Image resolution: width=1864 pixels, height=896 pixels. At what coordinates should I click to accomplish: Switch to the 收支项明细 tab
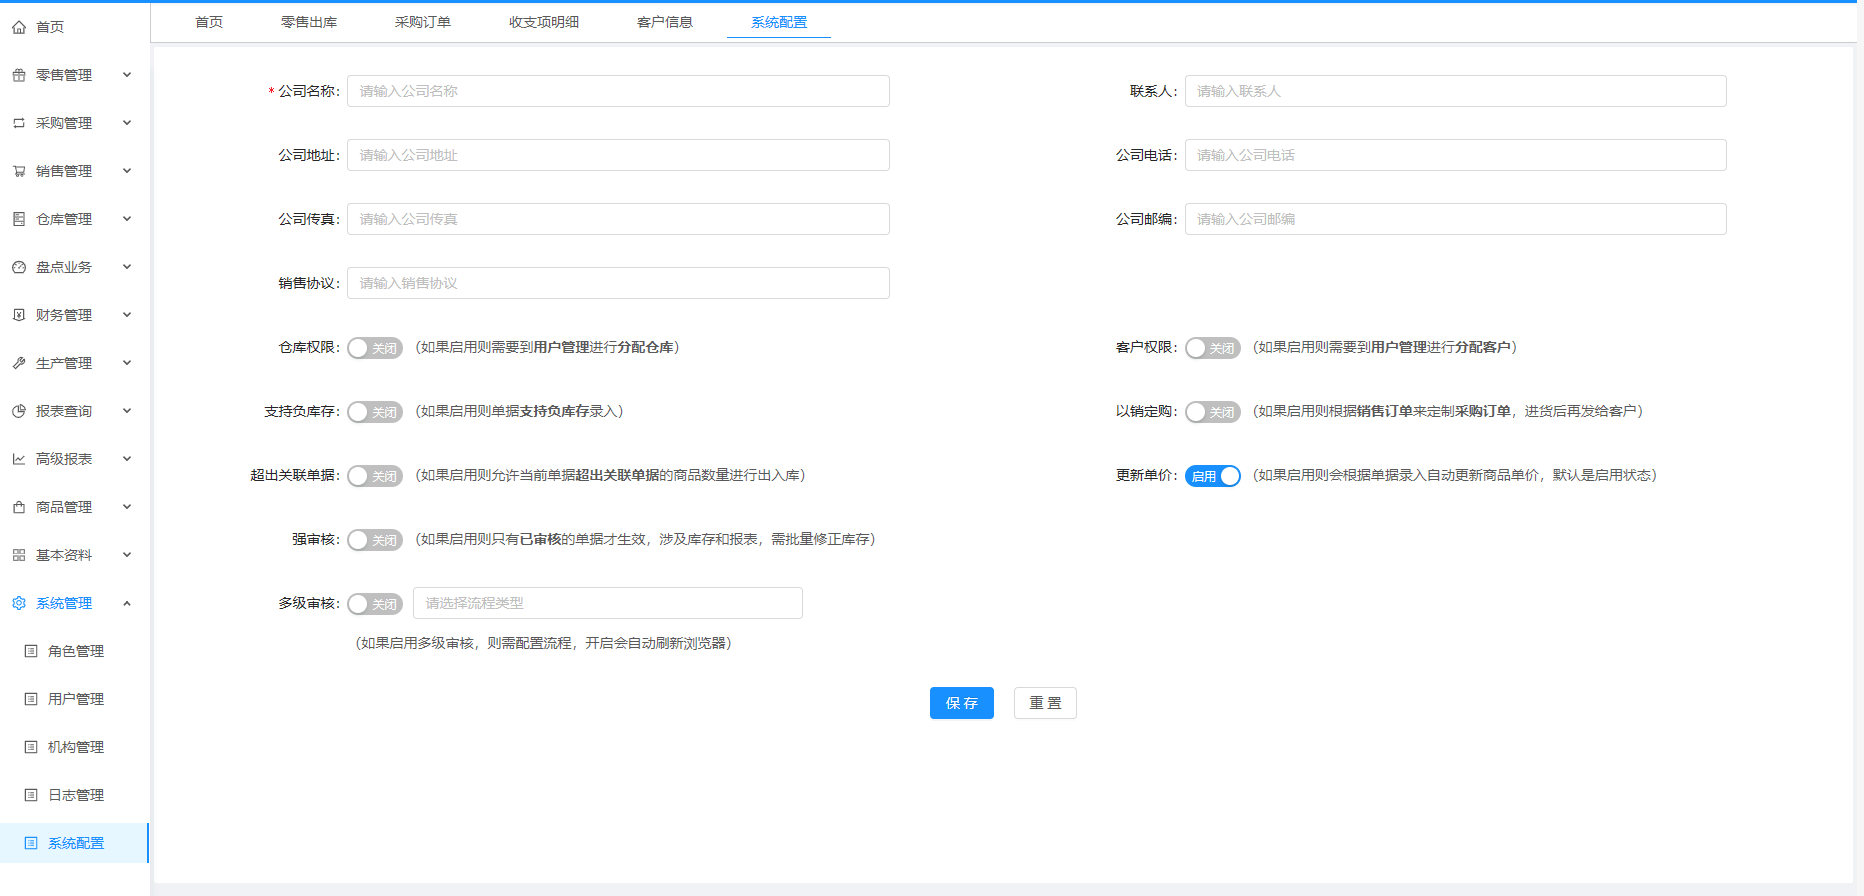[x=544, y=22]
